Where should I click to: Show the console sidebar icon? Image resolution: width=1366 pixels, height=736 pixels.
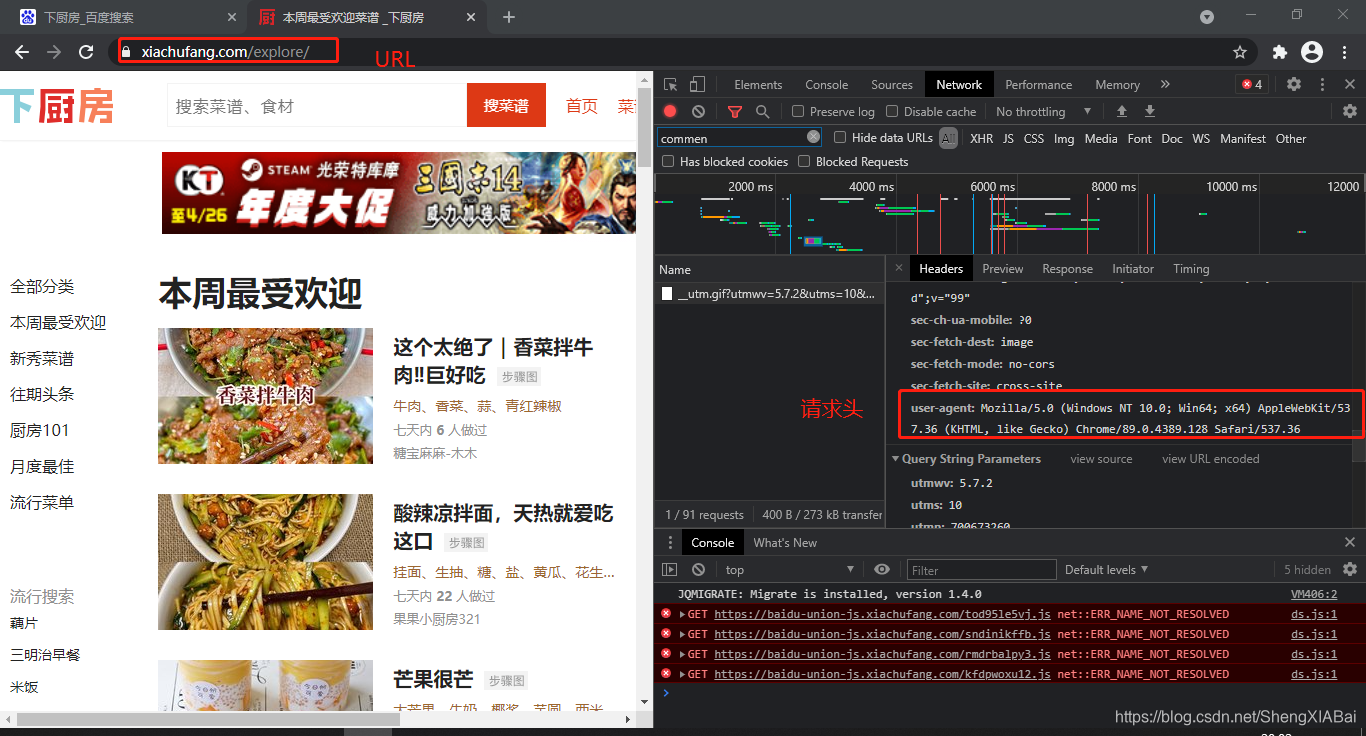click(x=670, y=570)
